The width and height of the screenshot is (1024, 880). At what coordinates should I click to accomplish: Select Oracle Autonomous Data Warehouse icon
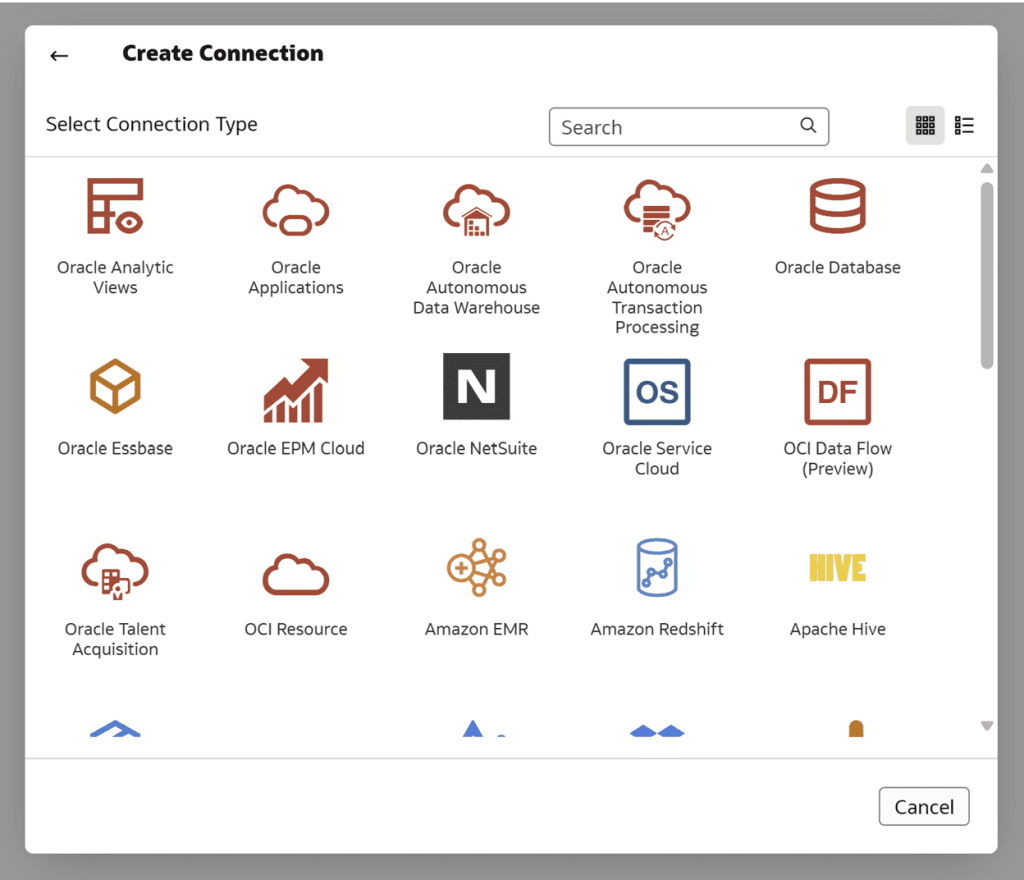tap(477, 208)
